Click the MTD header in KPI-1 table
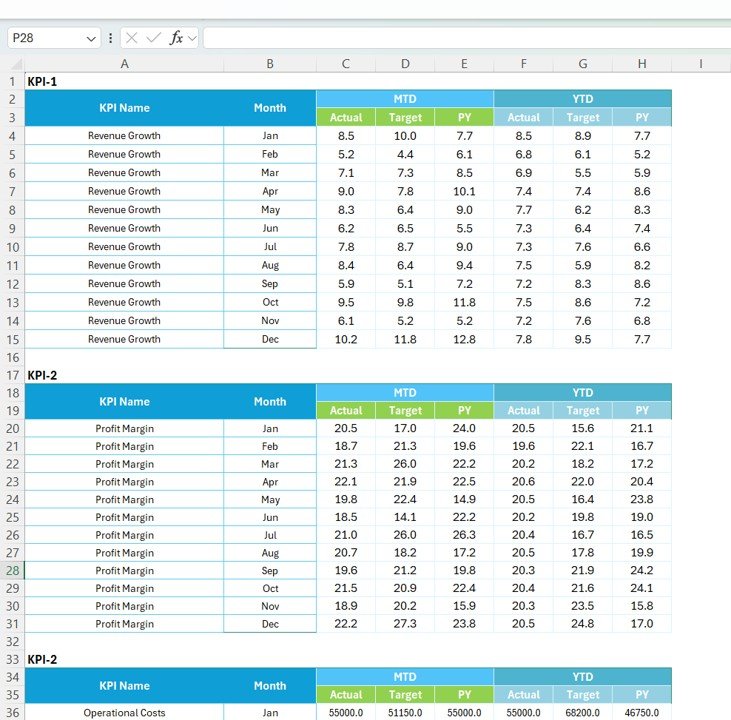This screenshot has width=731, height=720. 405,99
